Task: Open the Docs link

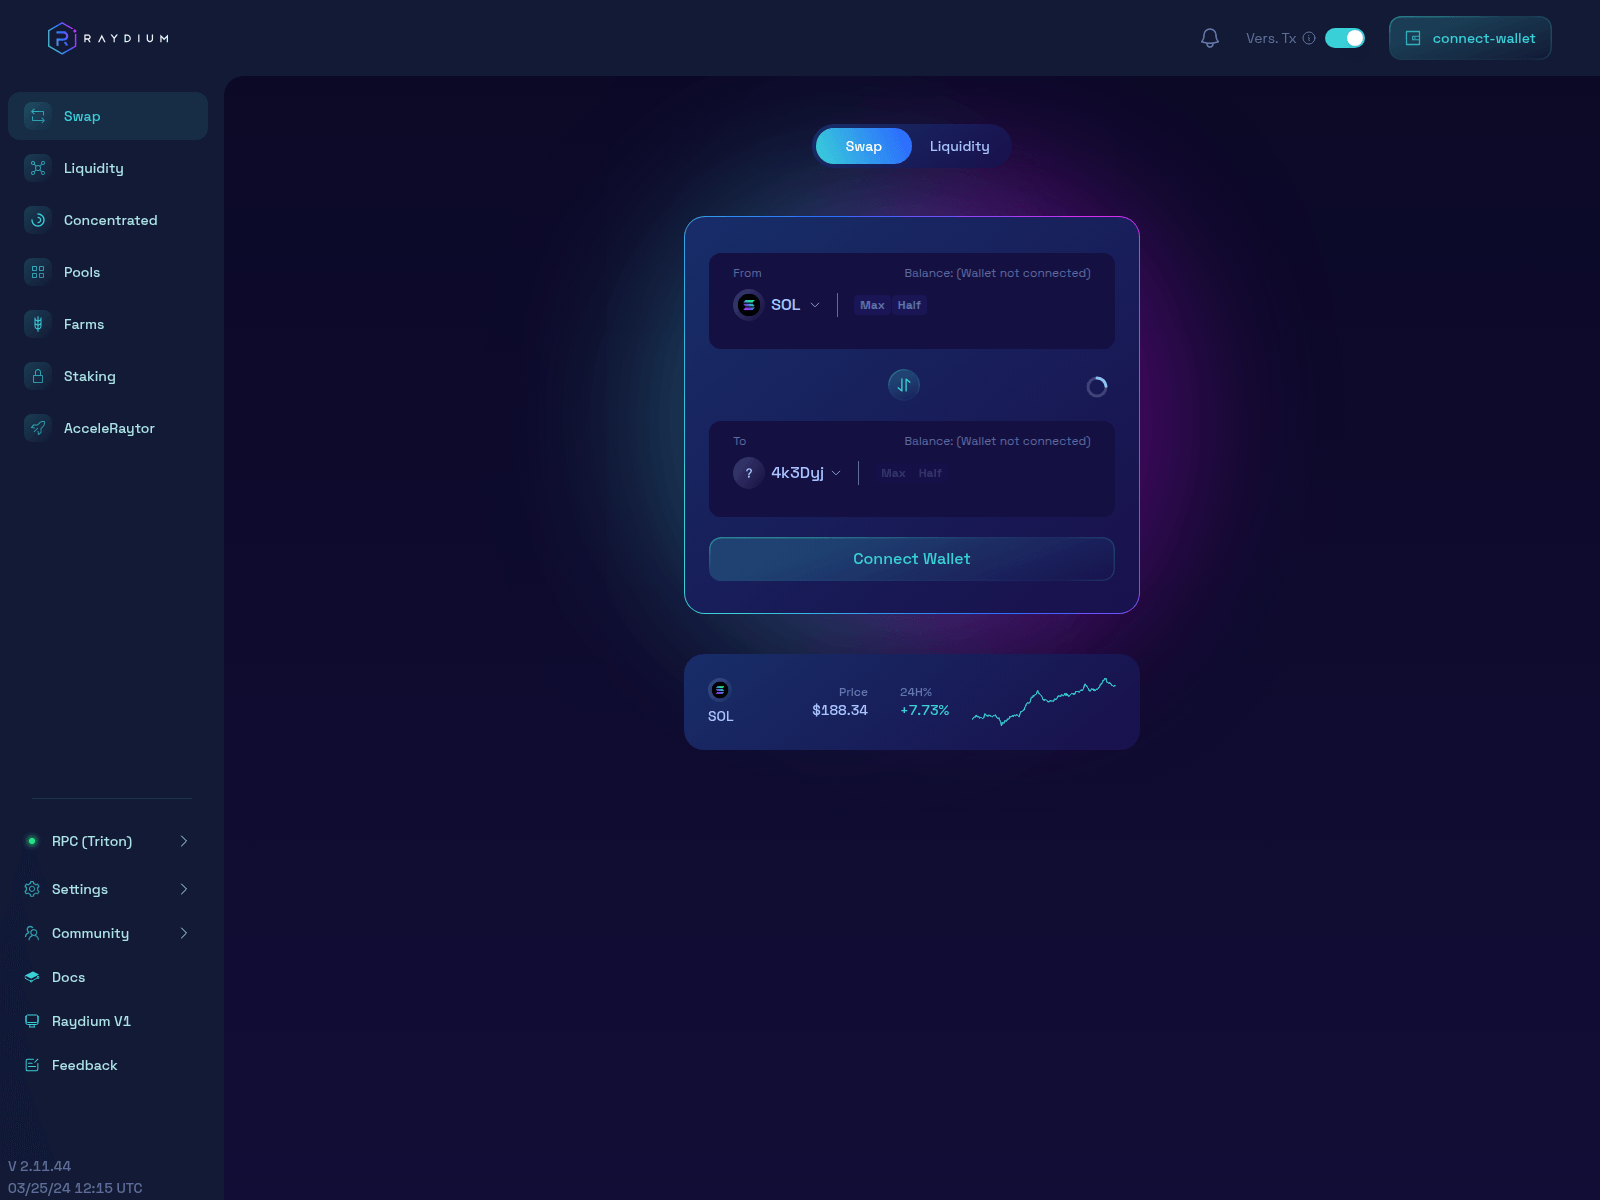Action: tap(68, 977)
